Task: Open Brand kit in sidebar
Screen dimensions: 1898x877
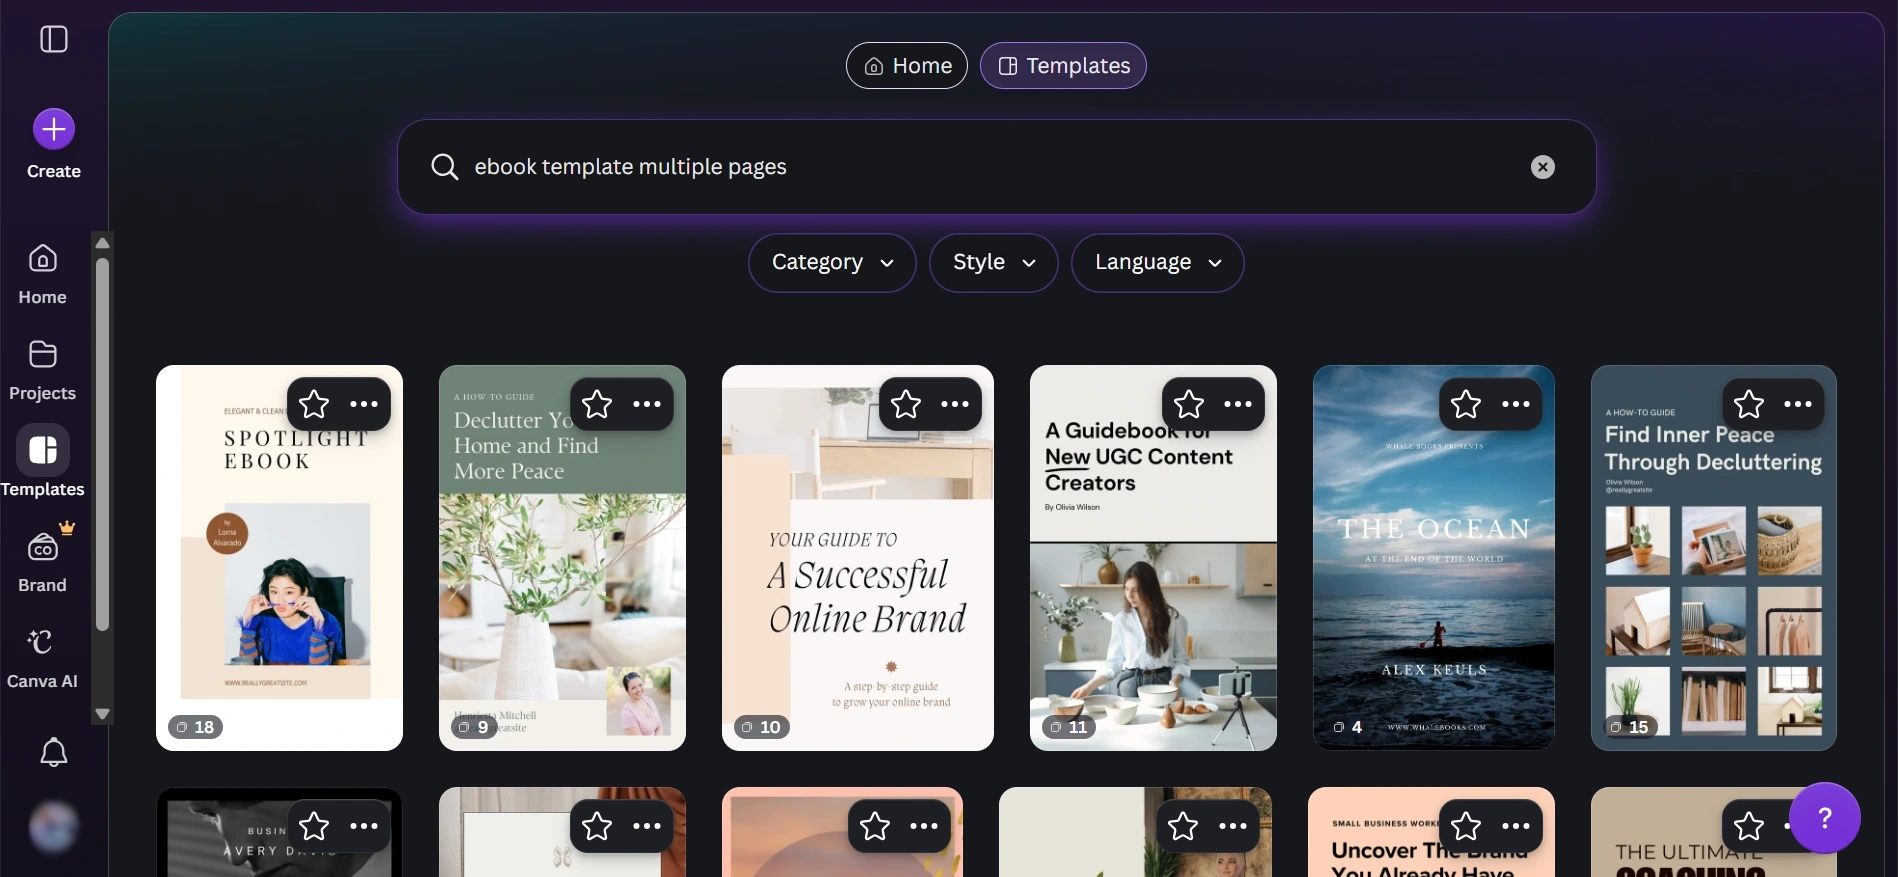Action: click(42, 562)
